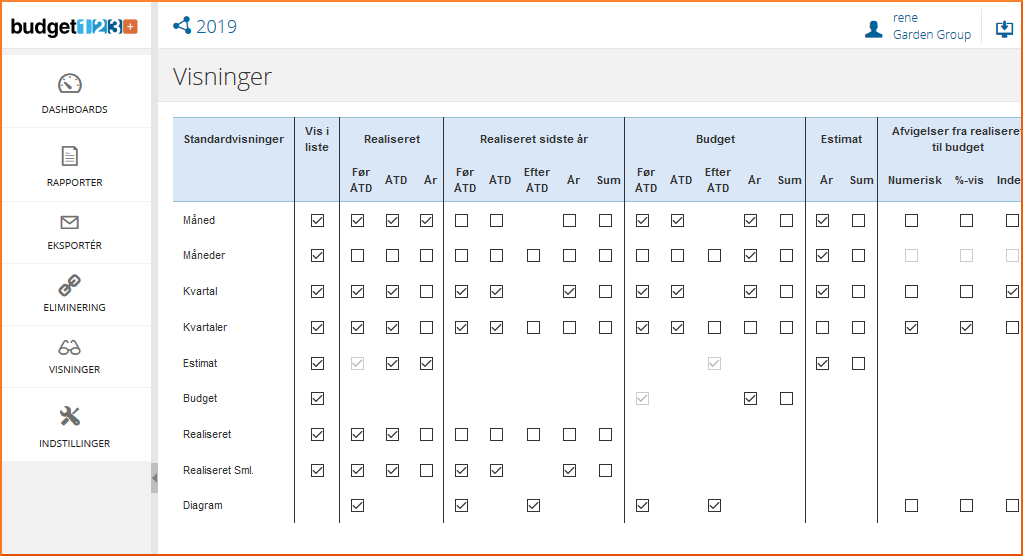Click the share icon beside 2019
Image resolution: width=1023 pixels, height=556 pixels.
182,26
